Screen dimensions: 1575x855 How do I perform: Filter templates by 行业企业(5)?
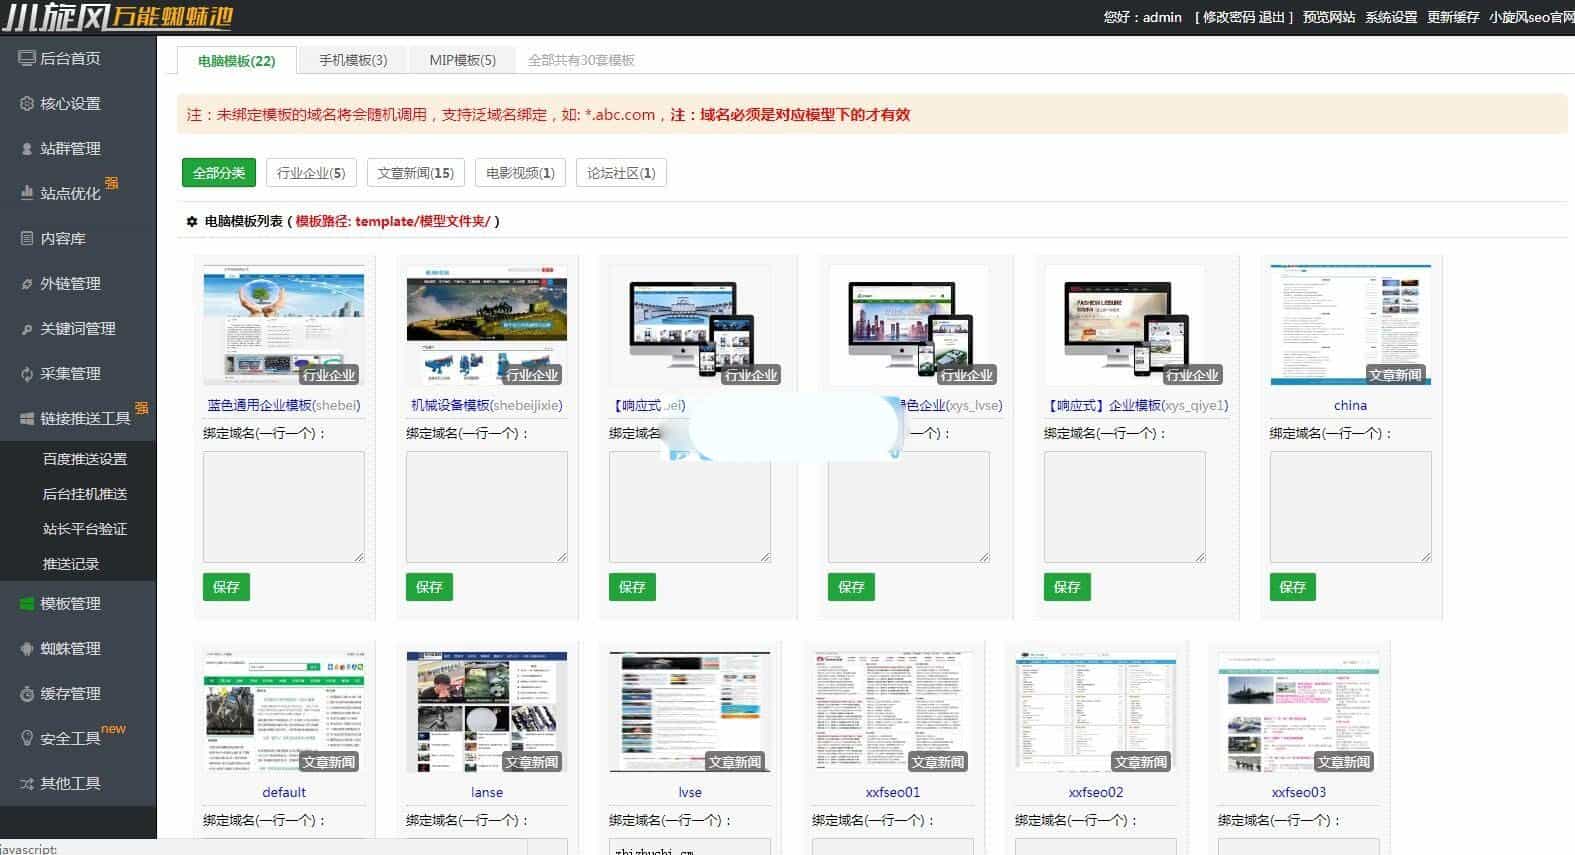coord(311,173)
